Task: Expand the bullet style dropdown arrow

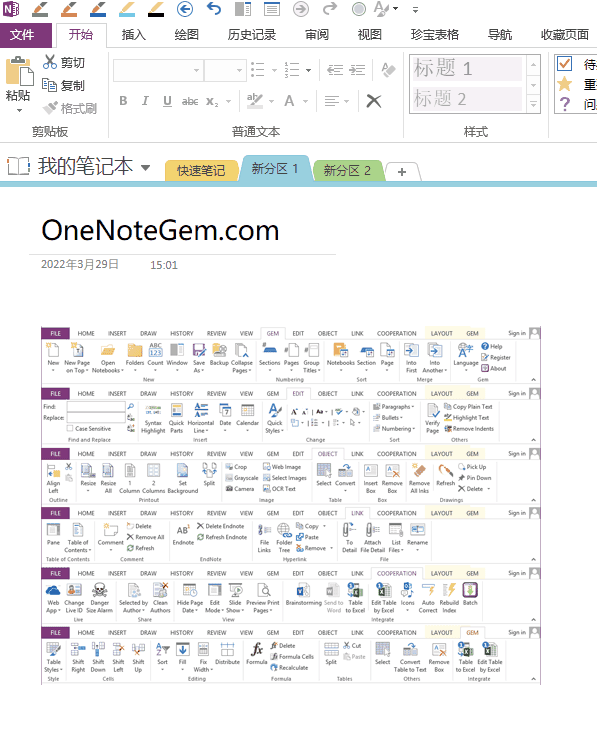Action: click(x=275, y=70)
